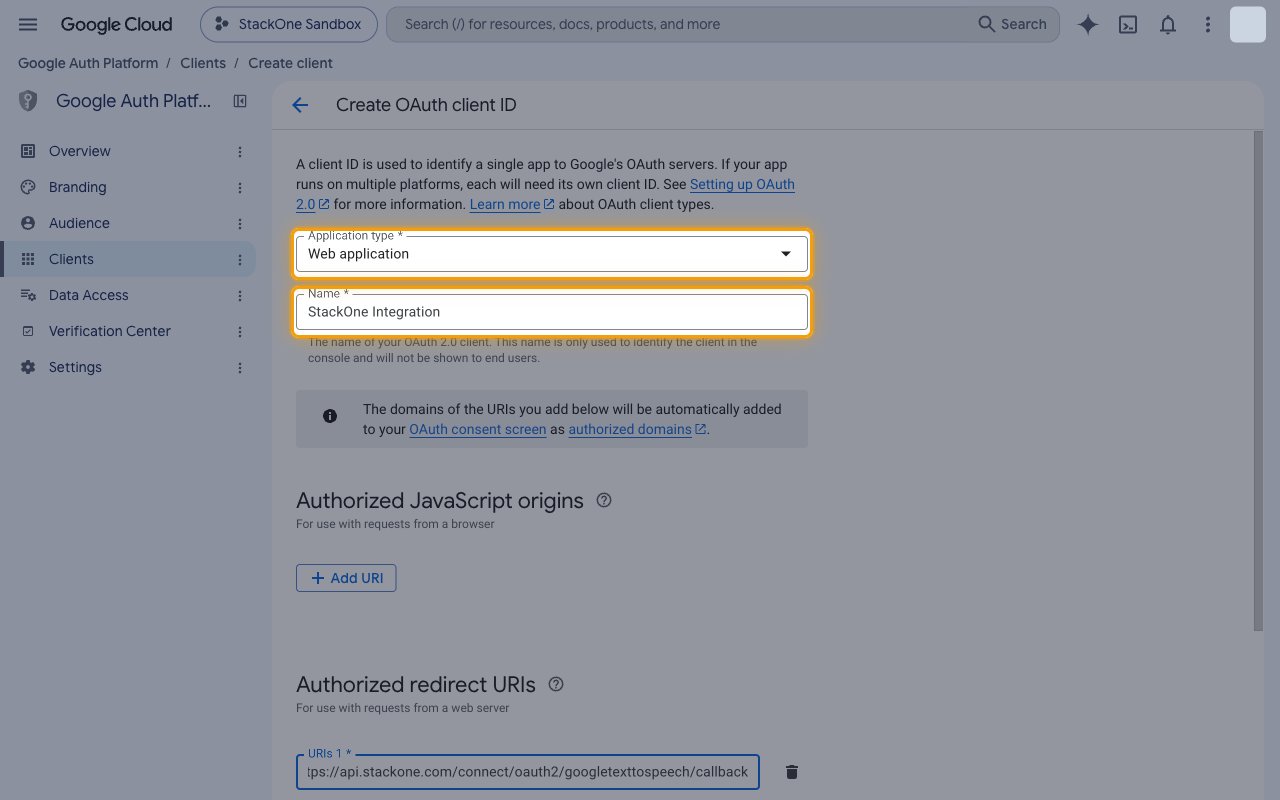Click the Clients grid icon

click(x=28, y=259)
